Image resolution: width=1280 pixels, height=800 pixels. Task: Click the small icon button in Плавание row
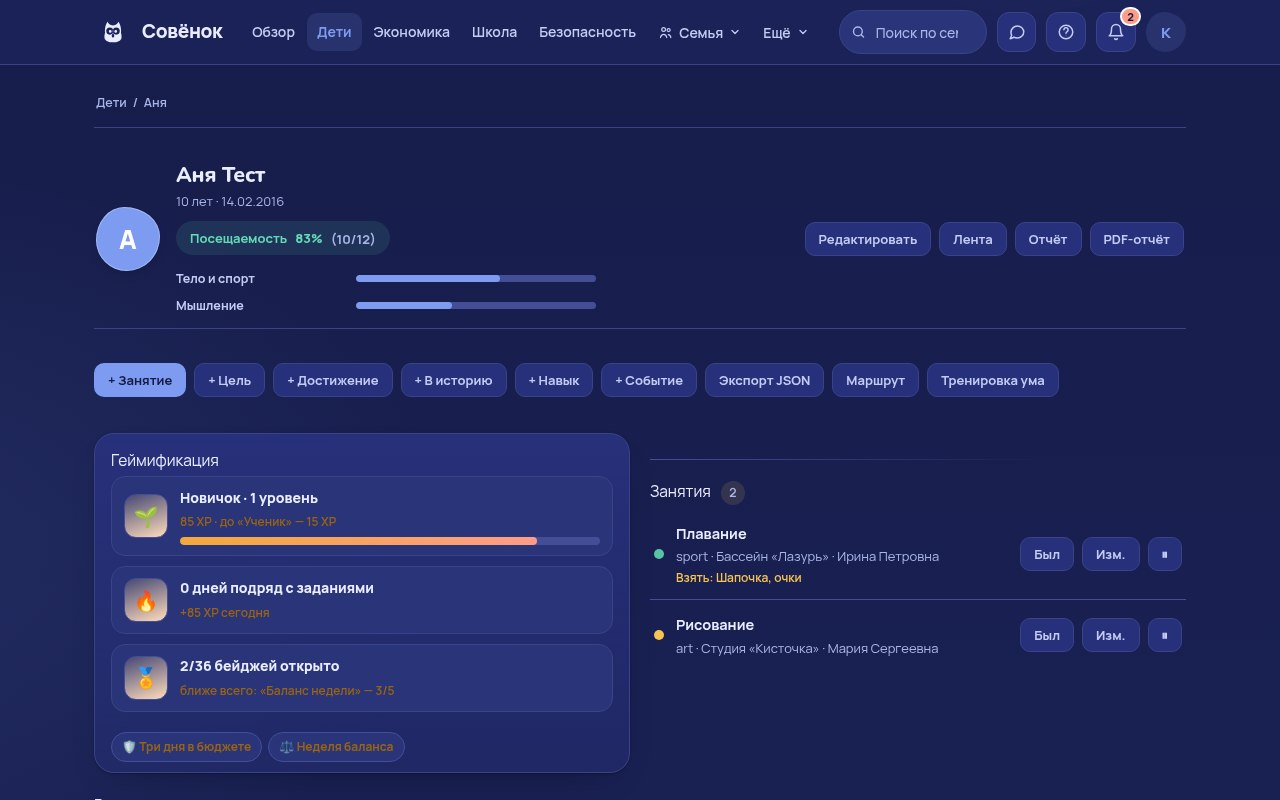point(1165,554)
